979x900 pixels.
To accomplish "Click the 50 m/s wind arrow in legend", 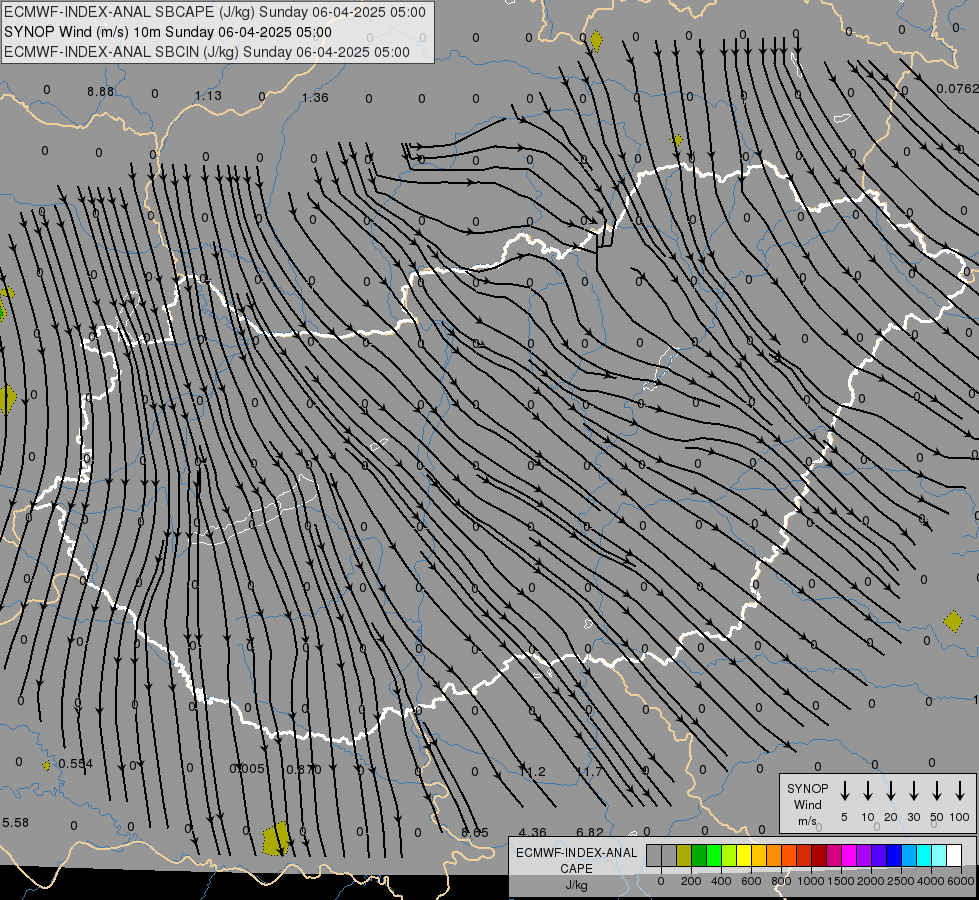I will pos(937,791).
